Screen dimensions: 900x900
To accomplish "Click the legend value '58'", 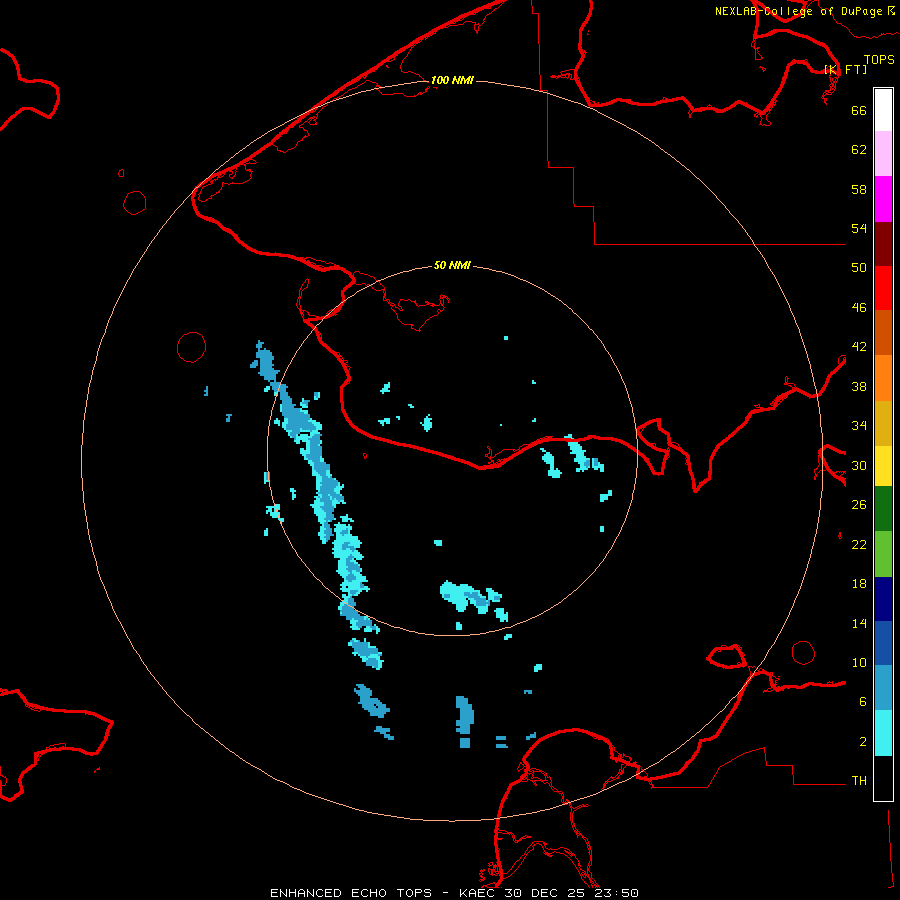I will [x=859, y=189].
